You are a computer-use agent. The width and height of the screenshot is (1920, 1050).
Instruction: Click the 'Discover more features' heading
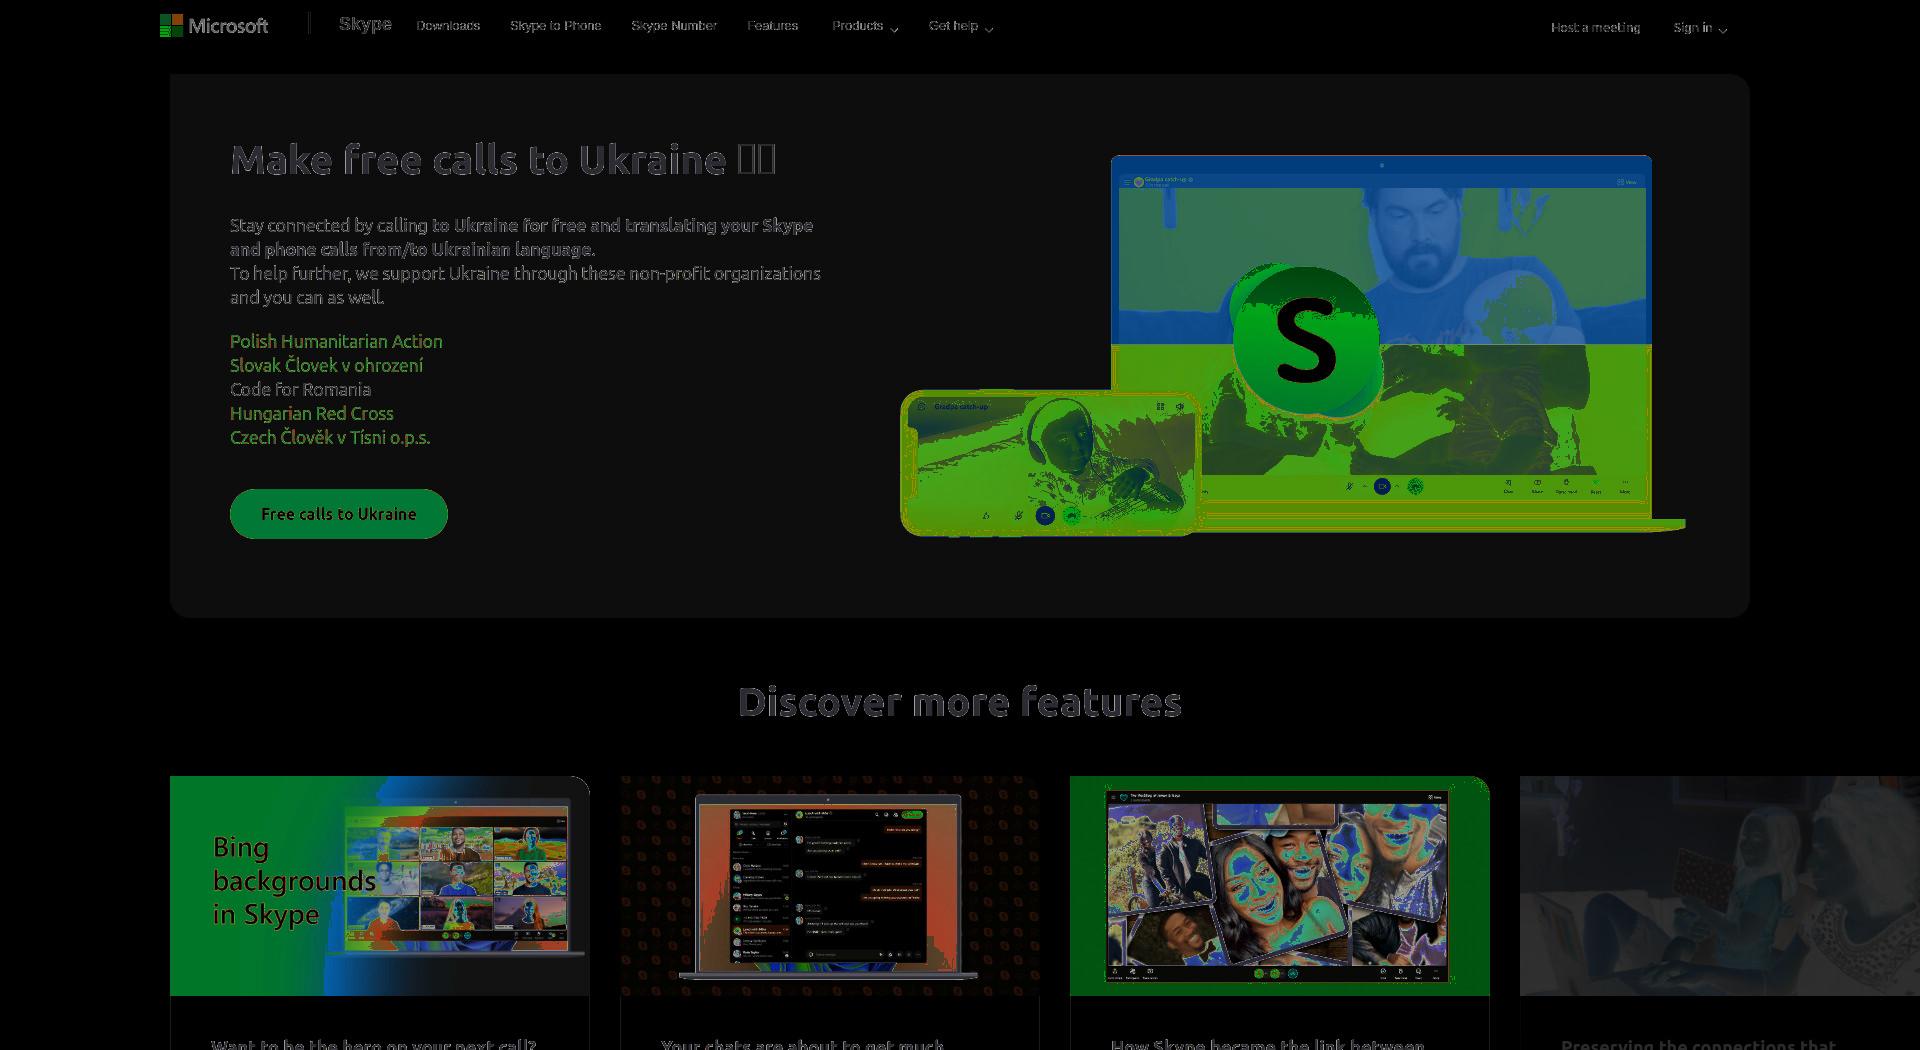[x=960, y=702]
